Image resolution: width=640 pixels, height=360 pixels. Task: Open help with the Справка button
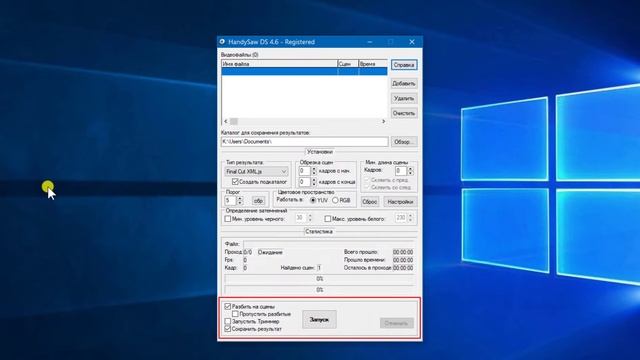tap(404, 65)
